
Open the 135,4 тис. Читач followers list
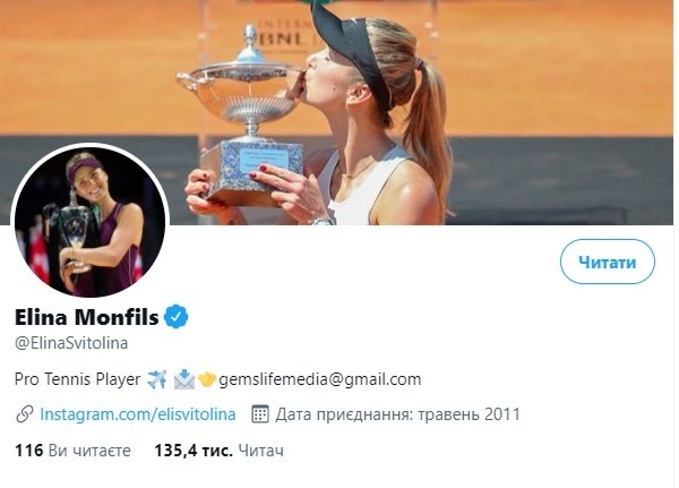tap(218, 451)
